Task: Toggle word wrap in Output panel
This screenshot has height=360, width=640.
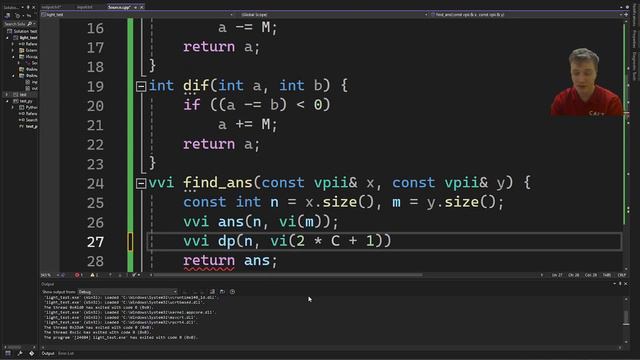Action: pos(222,292)
